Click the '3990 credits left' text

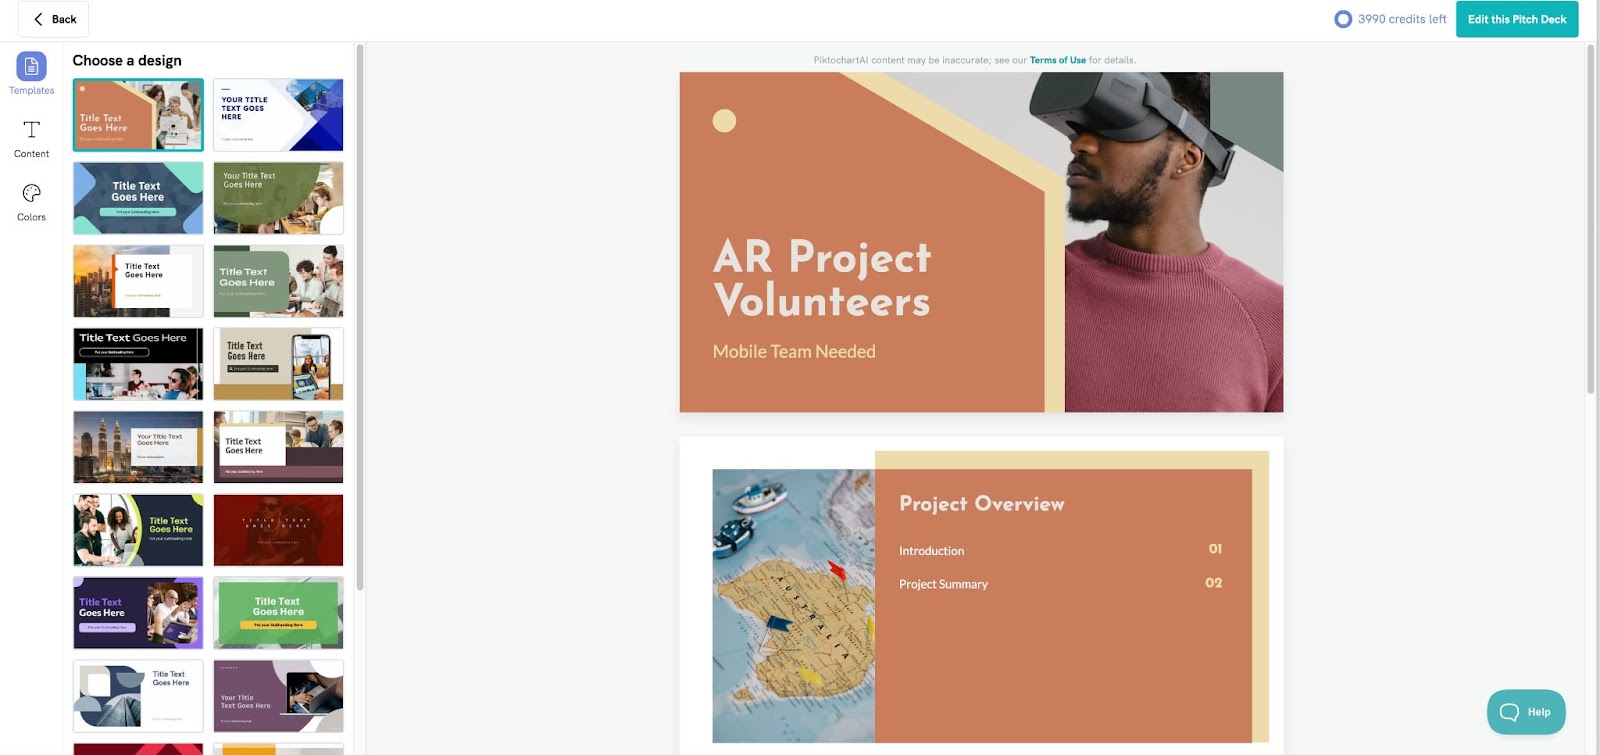pyautogui.click(x=1402, y=19)
